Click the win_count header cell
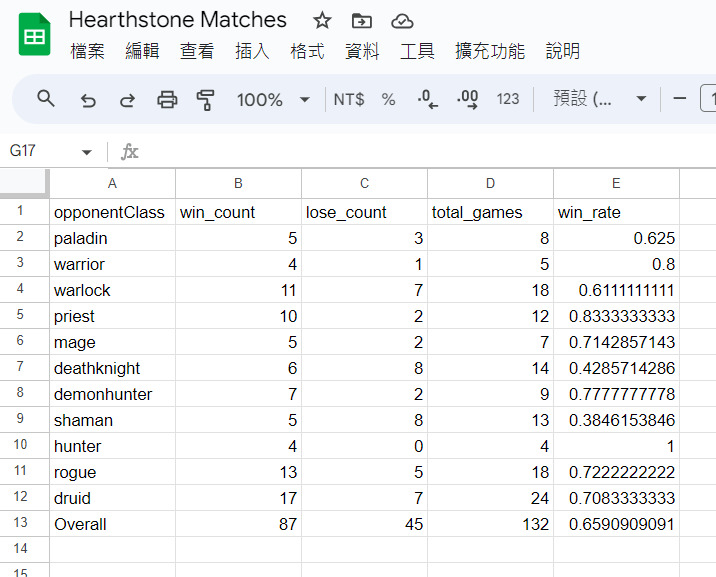The width and height of the screenshot is (716, 577). [x=238, y=212]
